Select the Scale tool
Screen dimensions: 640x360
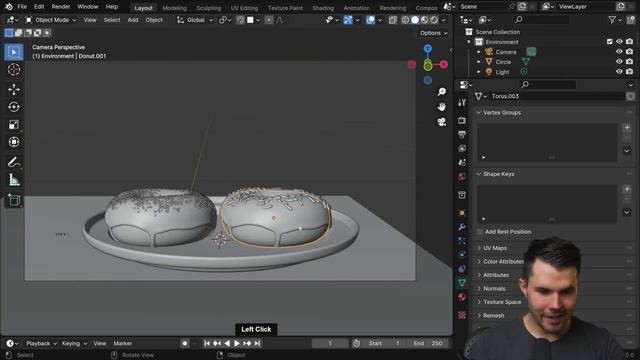(x=14, y=124)
